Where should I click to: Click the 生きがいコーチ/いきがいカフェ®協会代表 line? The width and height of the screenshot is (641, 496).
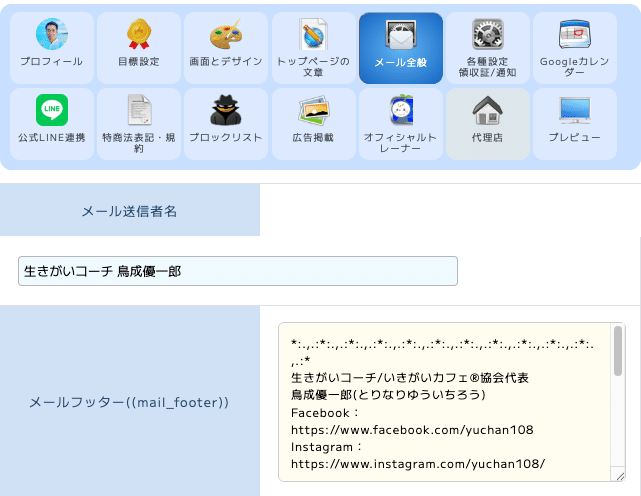coord(410,377)
